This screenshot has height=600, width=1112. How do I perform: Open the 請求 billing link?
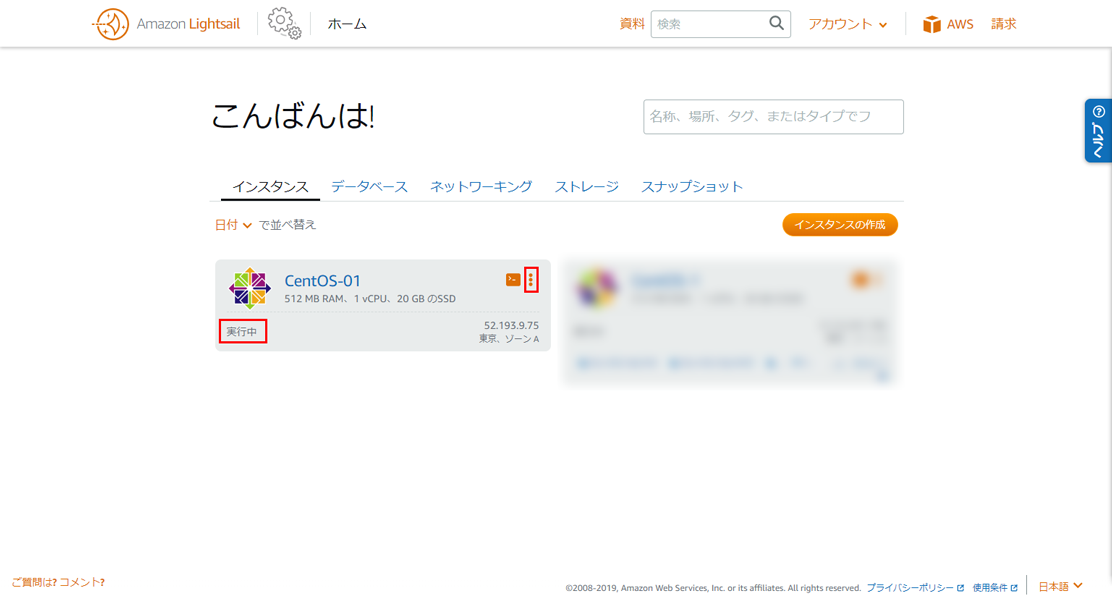(1003, 24)
